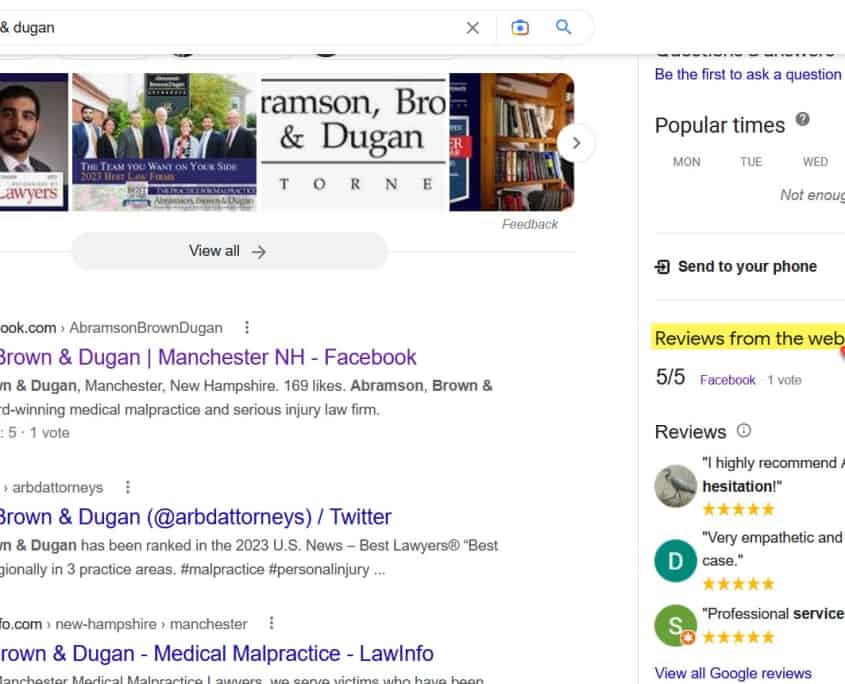Viewport: 845px width, 684px height.
Task: Advance the image carousel with right chevron
Action: (x=576, y=143)
